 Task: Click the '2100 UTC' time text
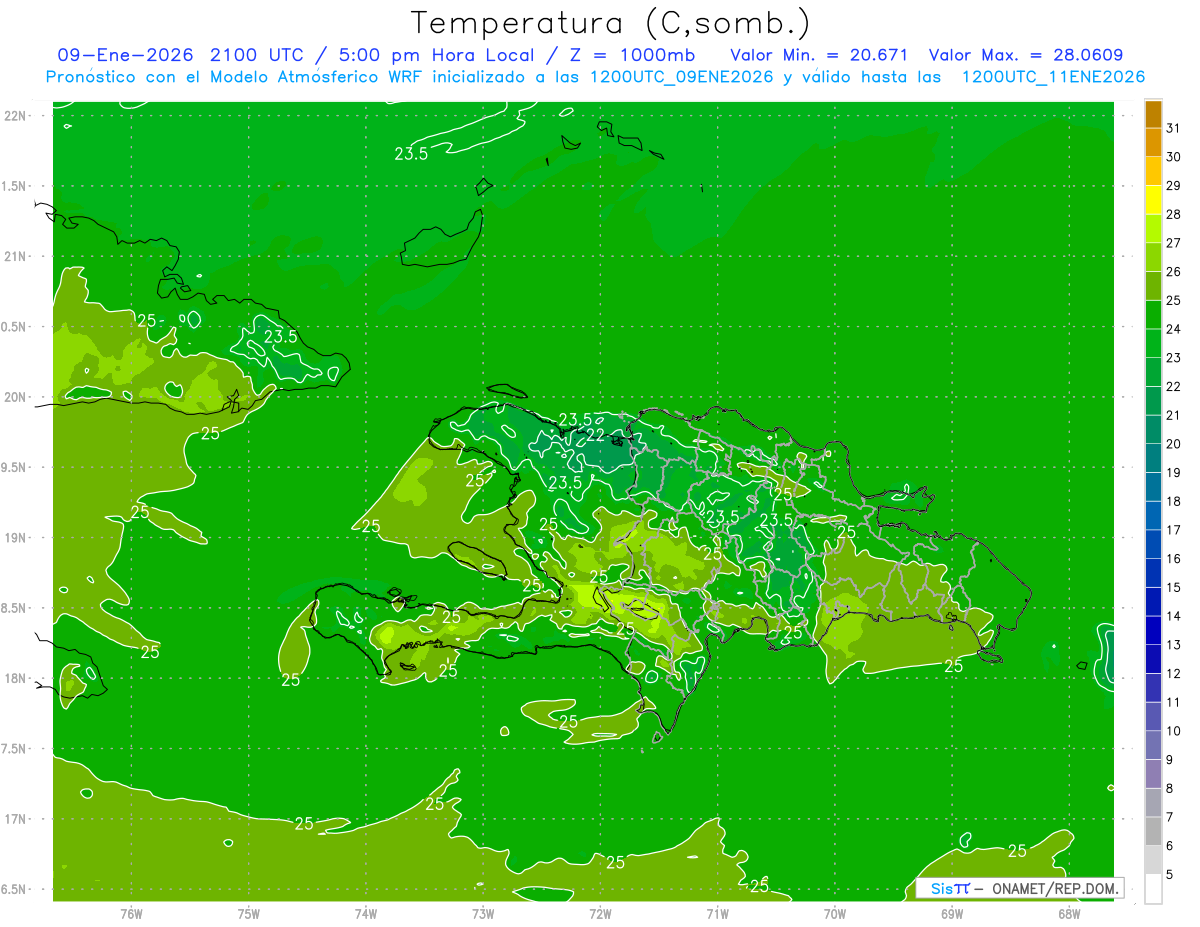click(259, 54)
